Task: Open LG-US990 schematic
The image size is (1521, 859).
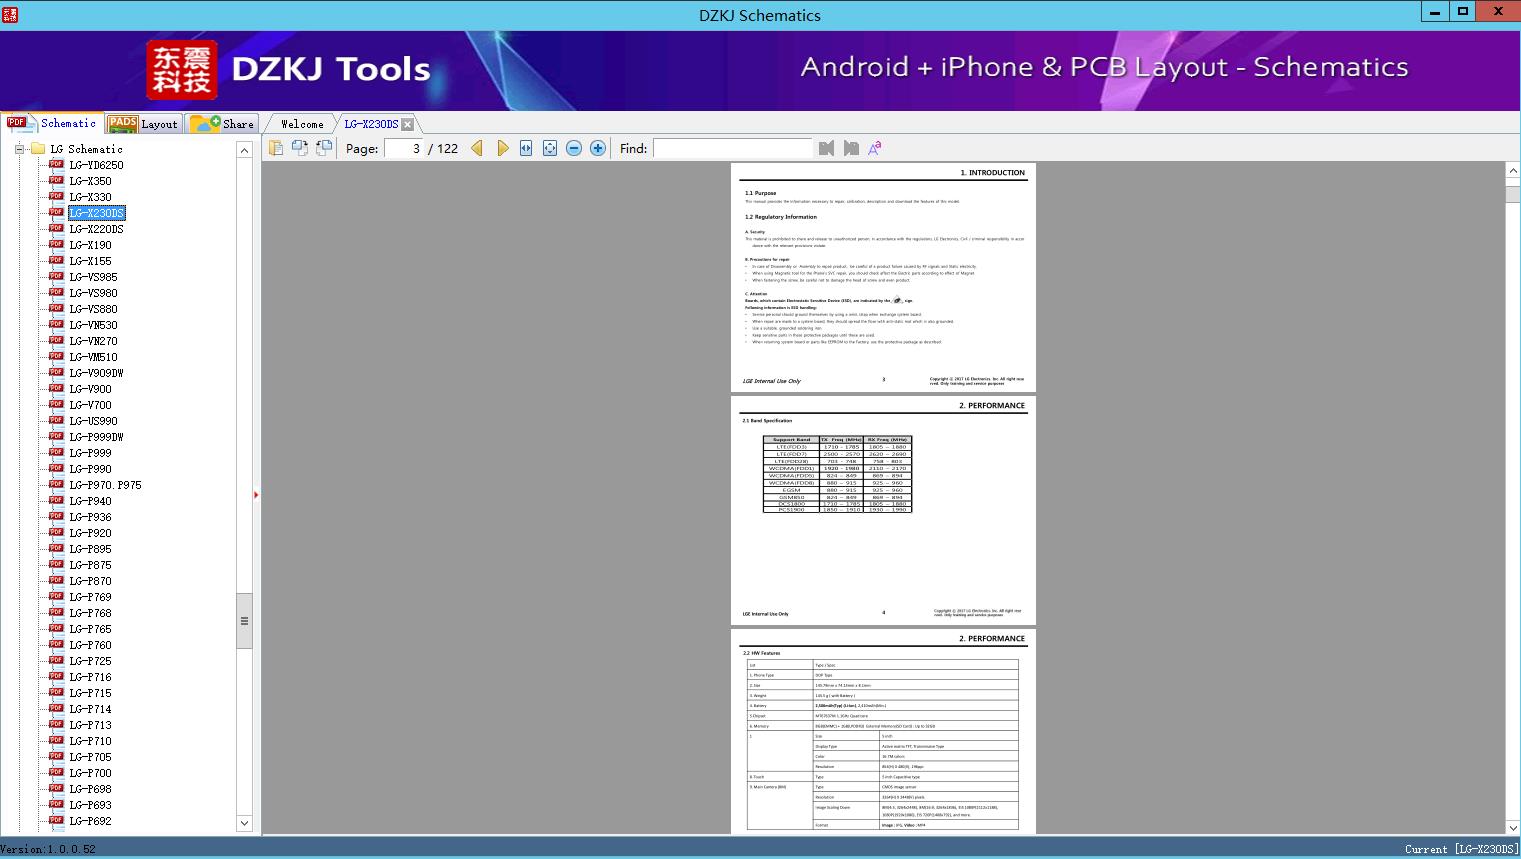Action: click(x=93, y=421)
